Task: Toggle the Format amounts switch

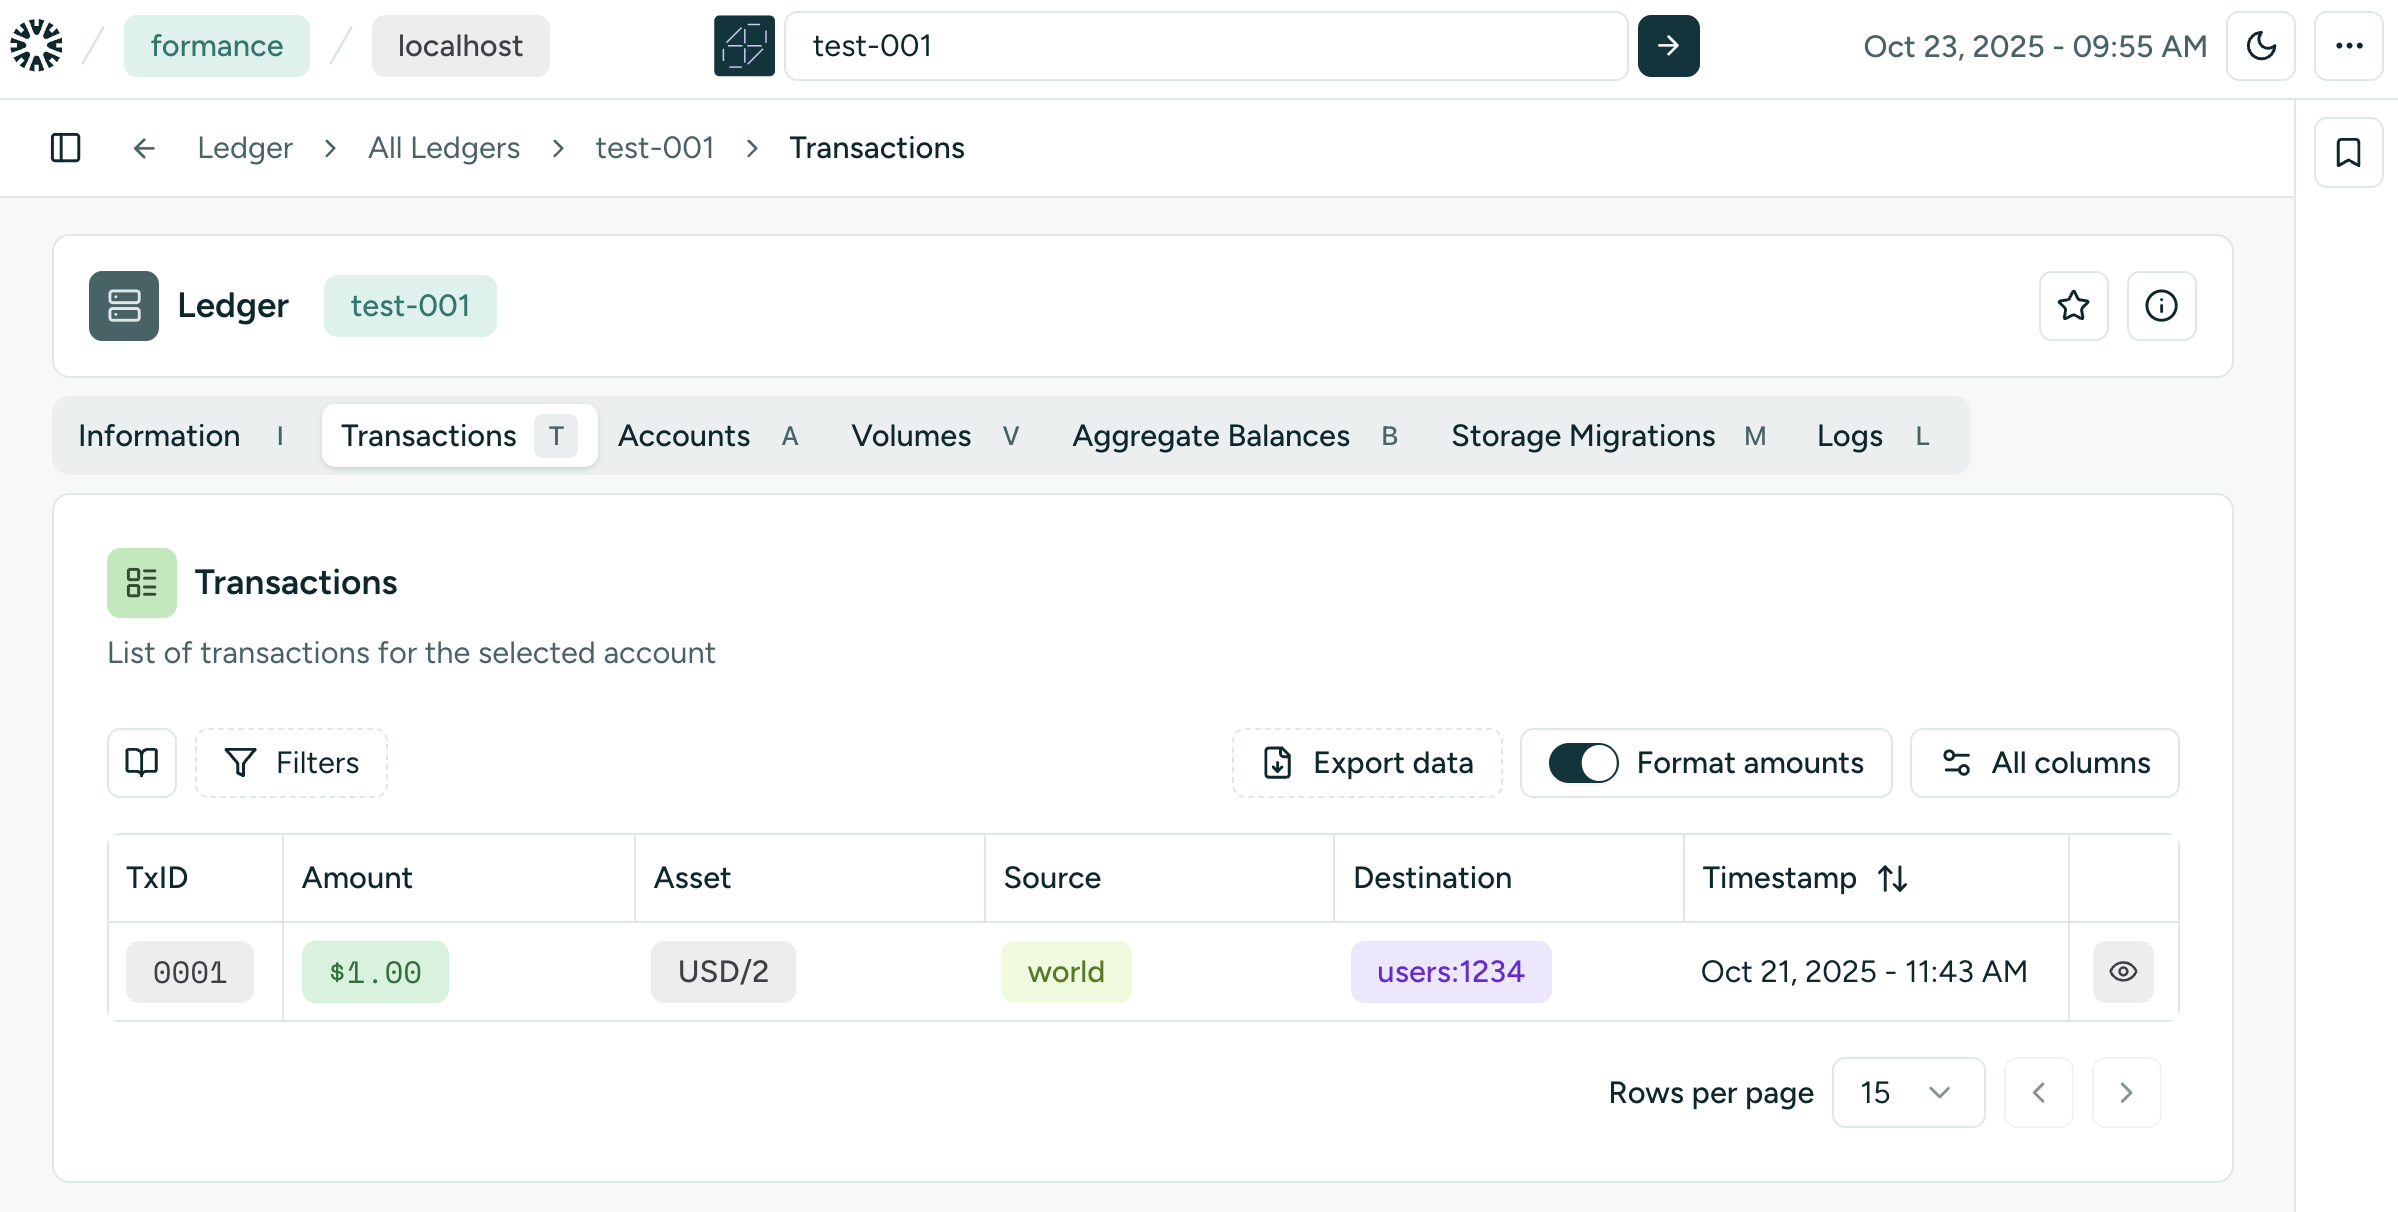Action: pos(1582,763)
